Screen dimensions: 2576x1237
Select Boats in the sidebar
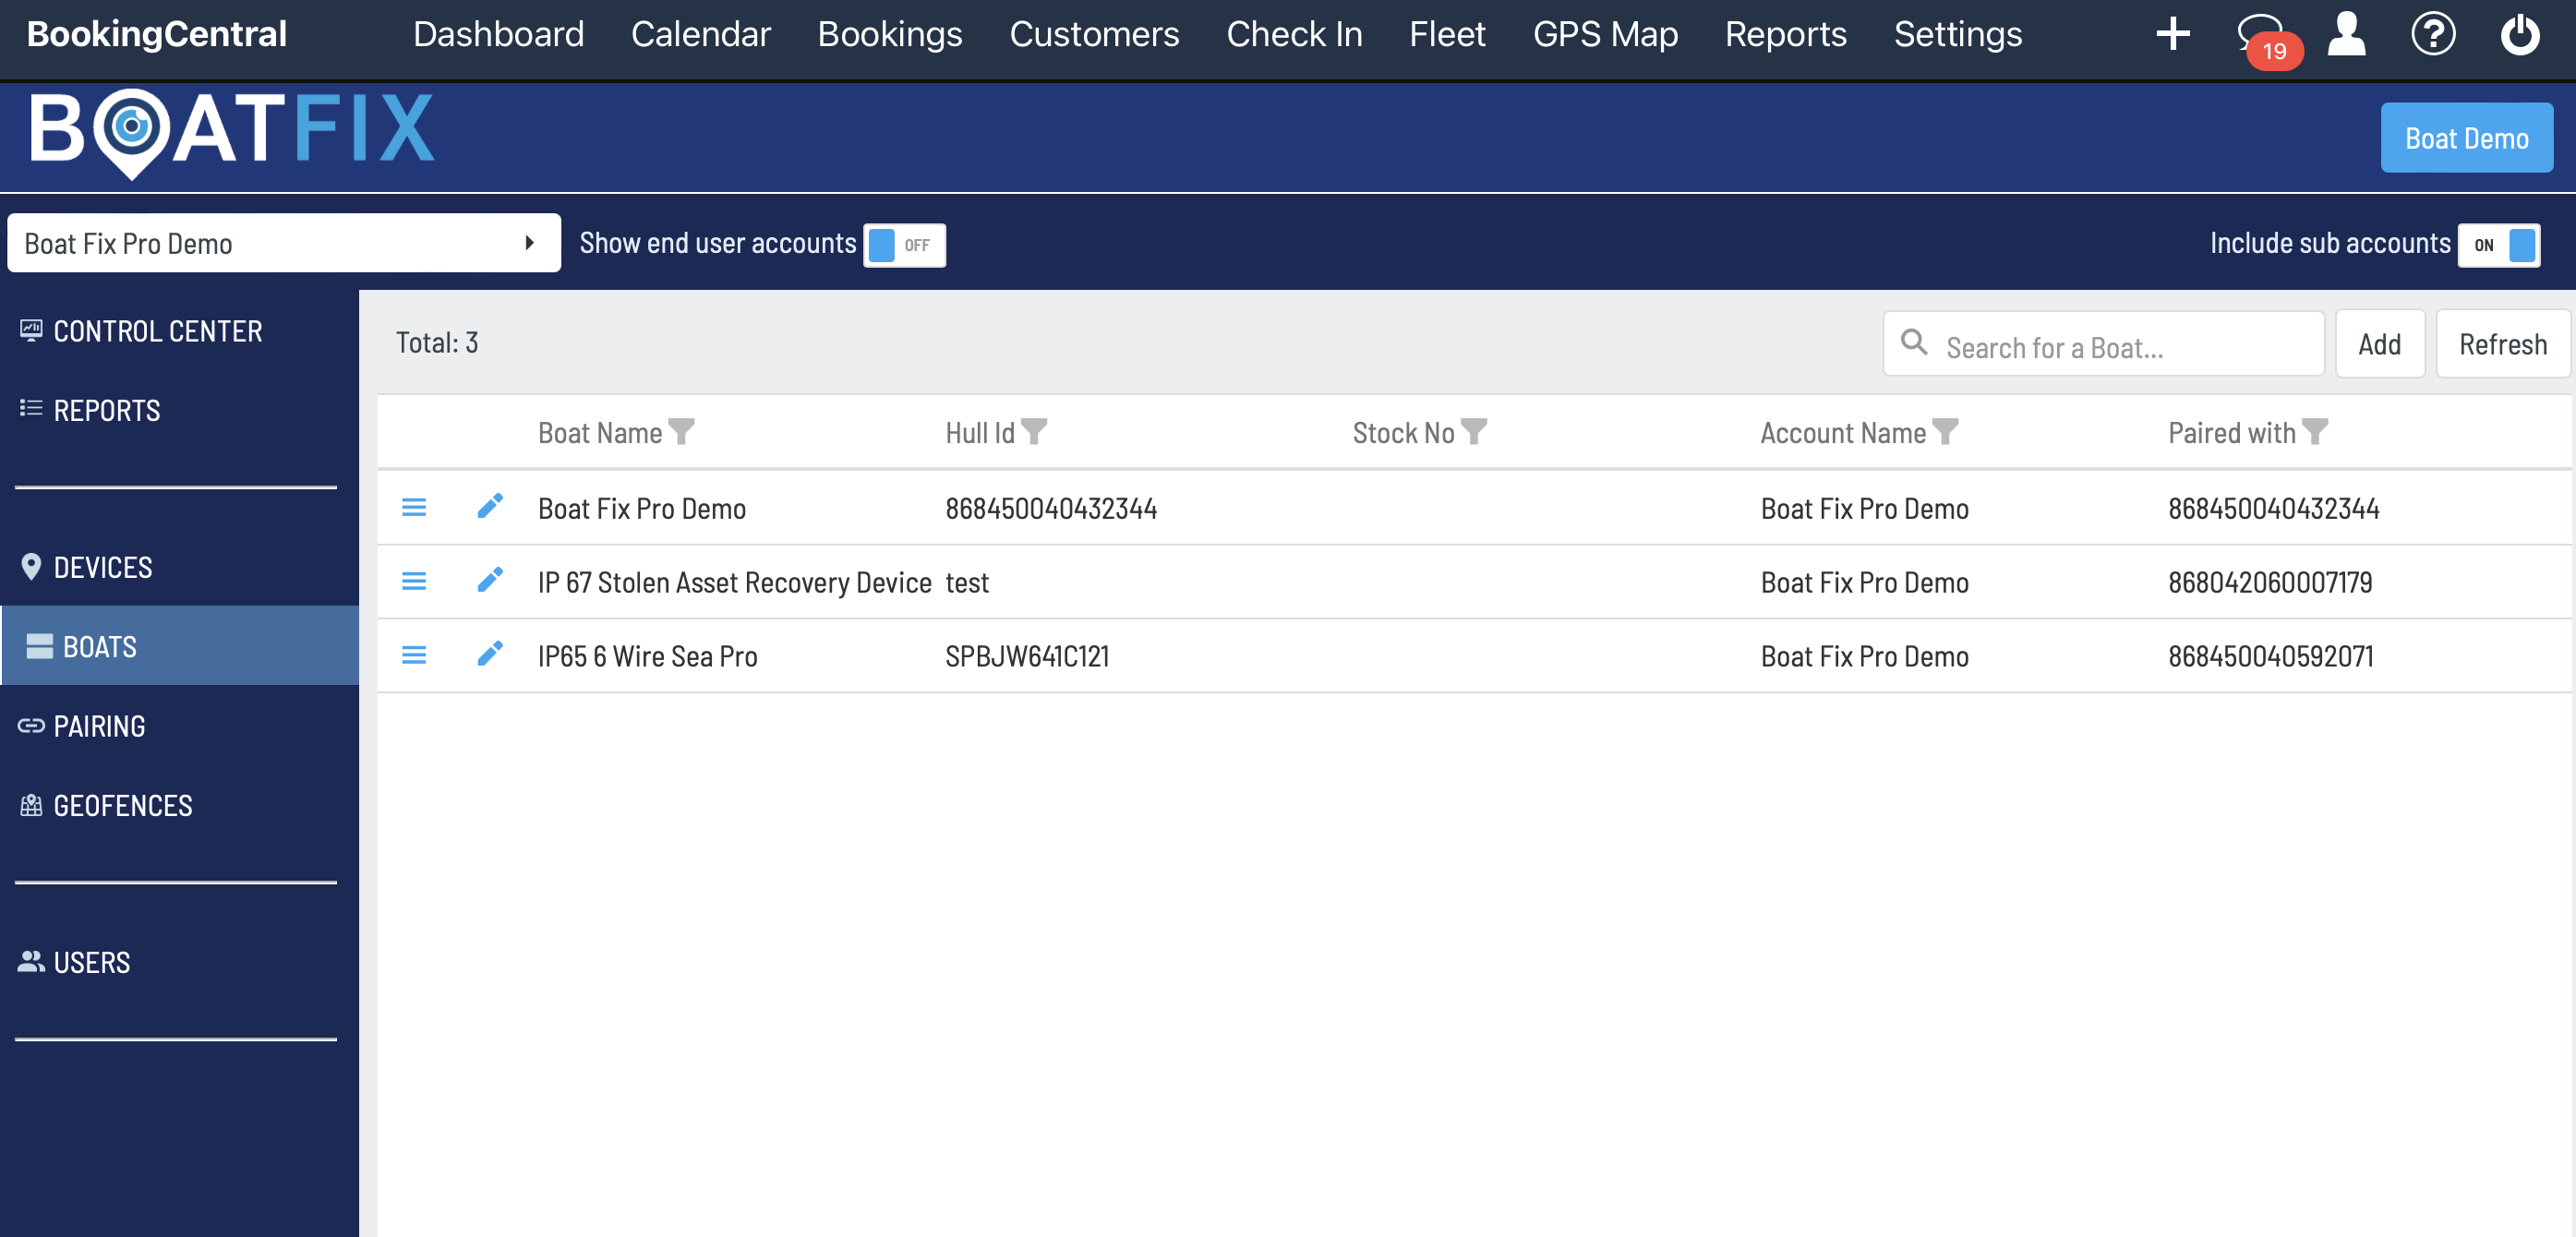click(x=180, y=646)
